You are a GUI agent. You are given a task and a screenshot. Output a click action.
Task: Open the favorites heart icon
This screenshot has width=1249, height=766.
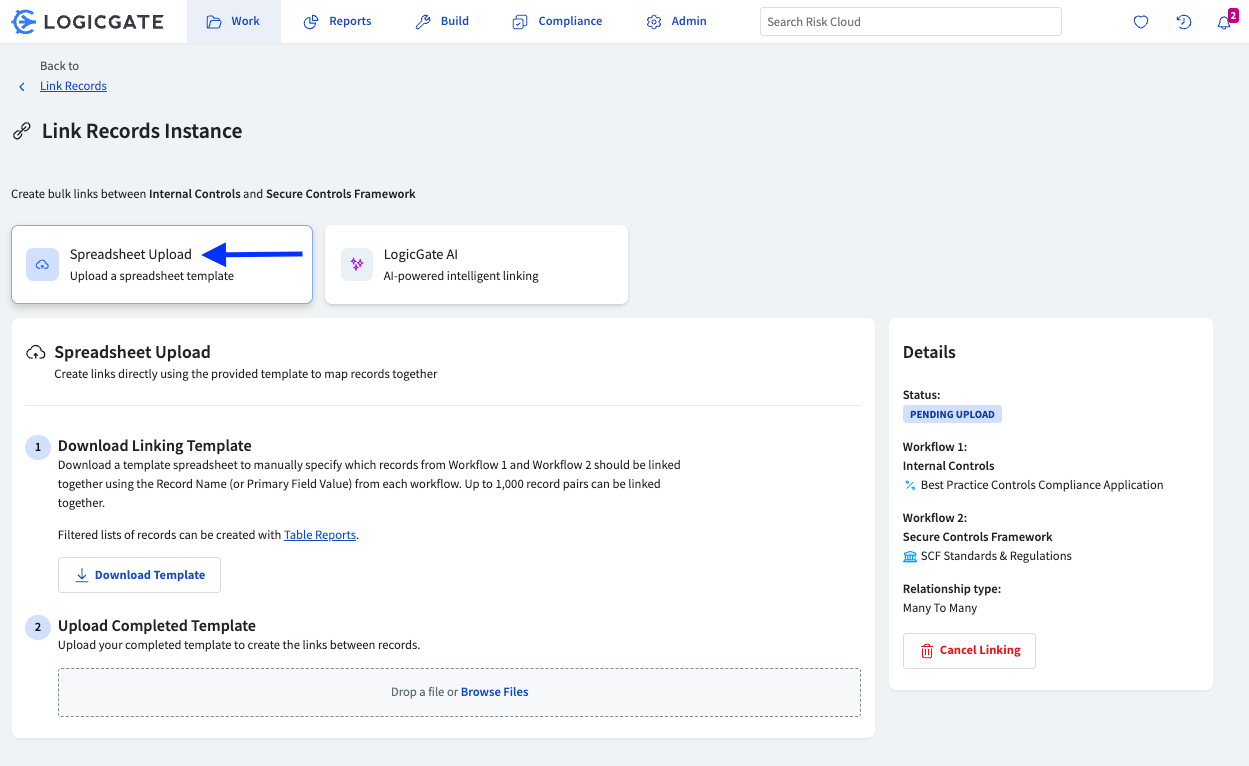(1141, 22)
